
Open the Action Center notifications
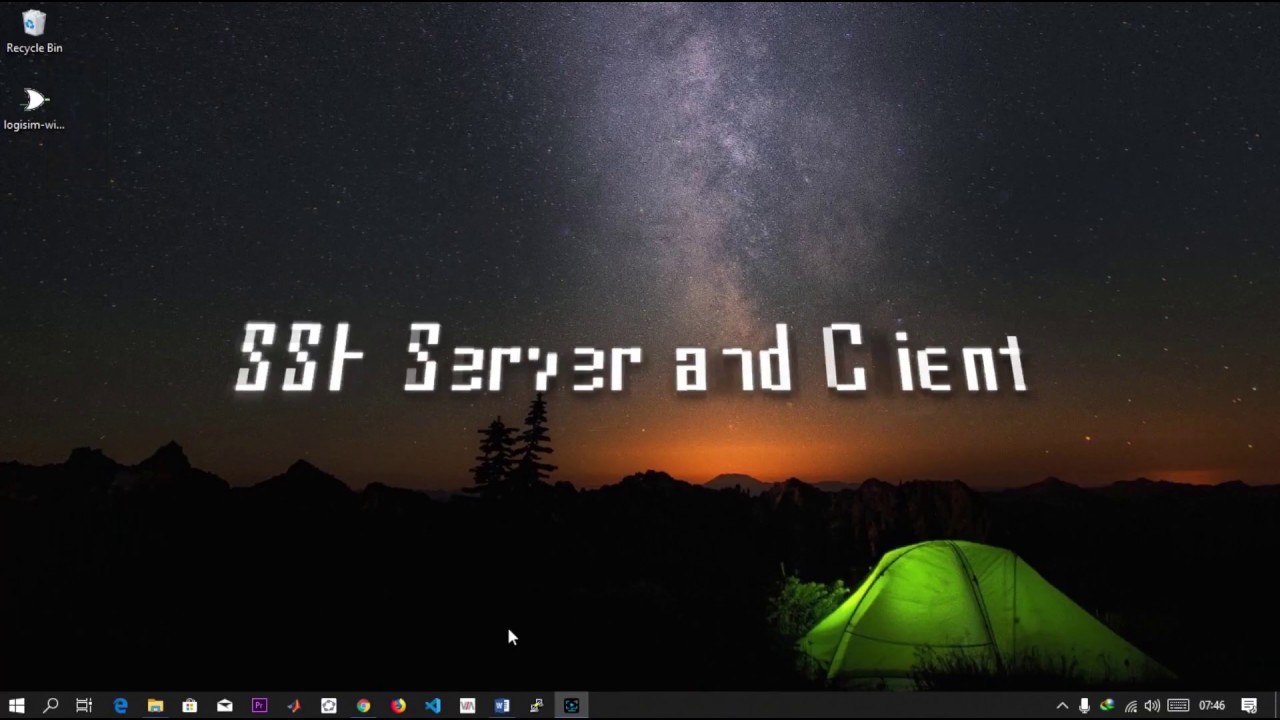[x=1249, y=706]
